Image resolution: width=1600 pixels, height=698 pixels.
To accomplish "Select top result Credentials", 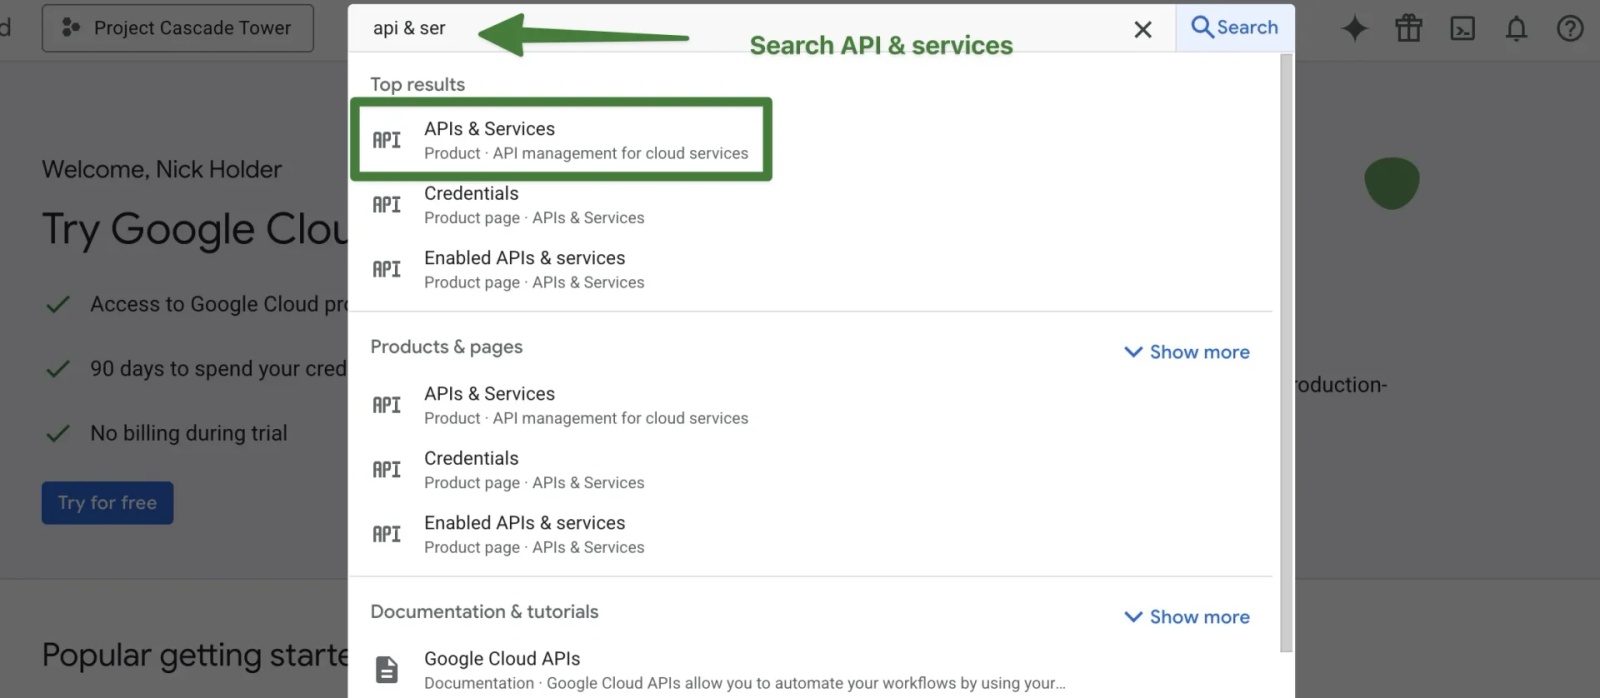I will [x=810, y=205].
